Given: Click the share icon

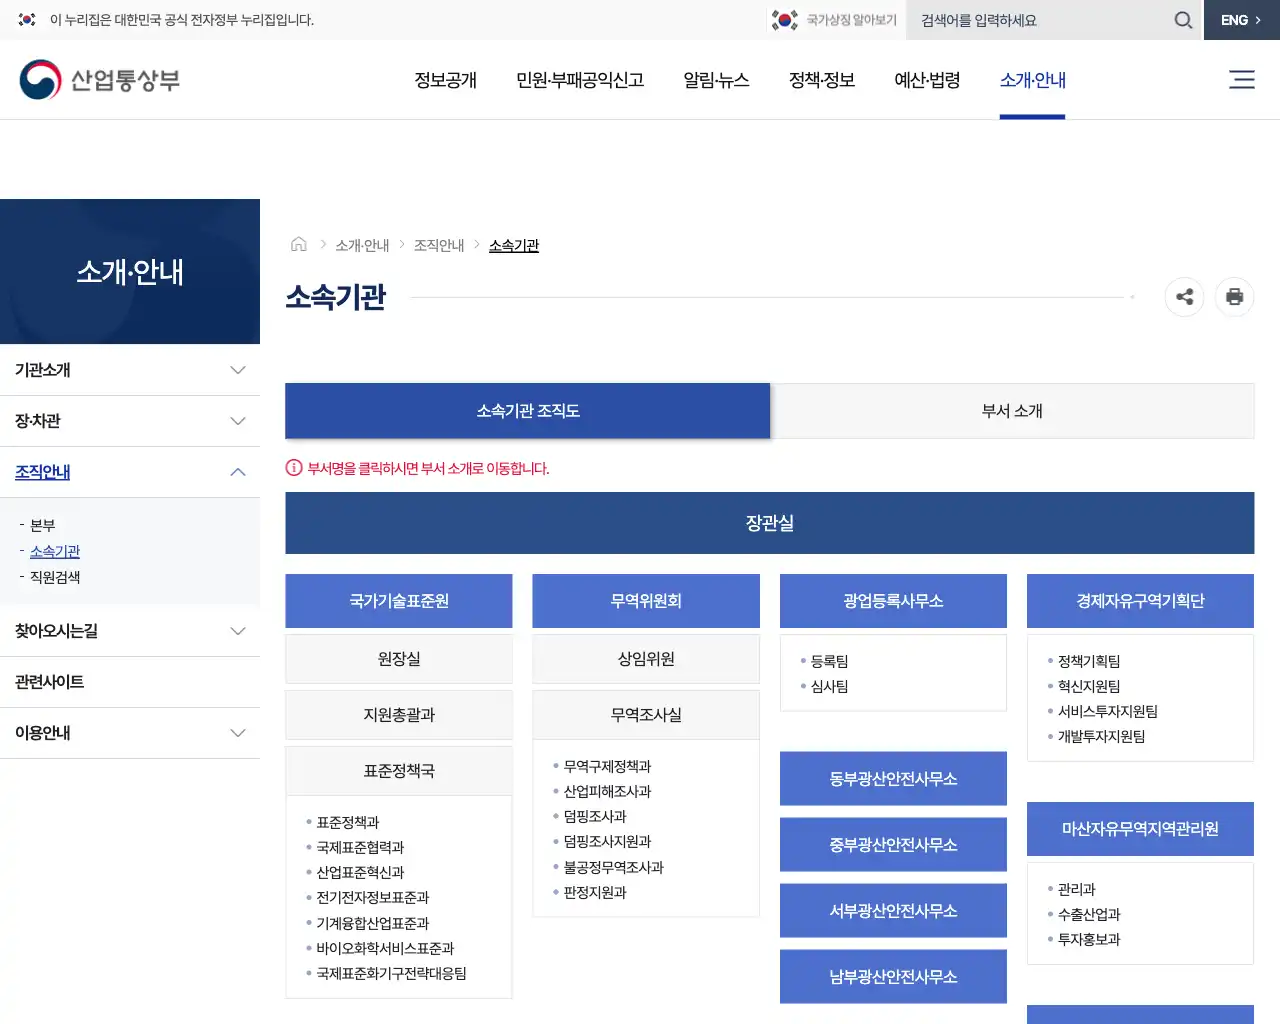Looking at the screenshot, I should (1184, 297).
